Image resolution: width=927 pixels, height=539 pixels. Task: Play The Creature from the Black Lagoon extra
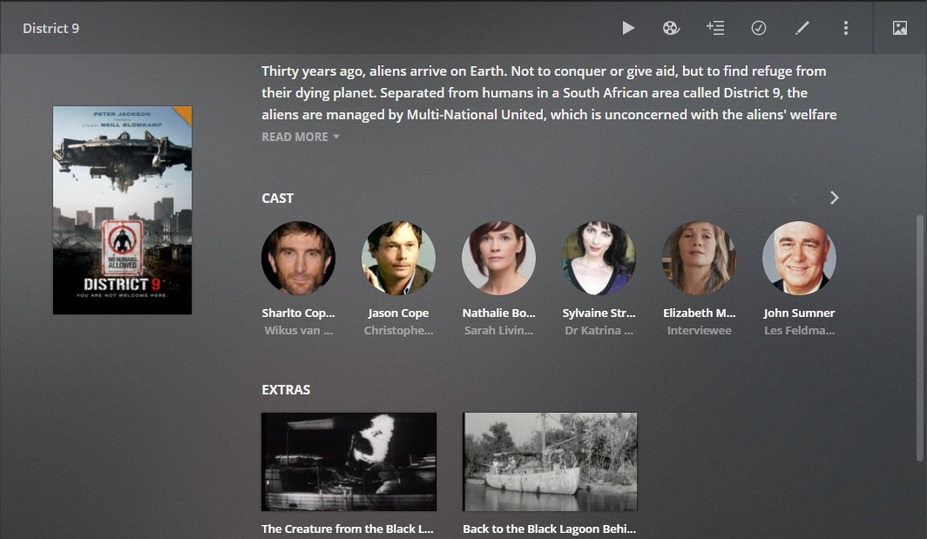click(x=349, y=462)
